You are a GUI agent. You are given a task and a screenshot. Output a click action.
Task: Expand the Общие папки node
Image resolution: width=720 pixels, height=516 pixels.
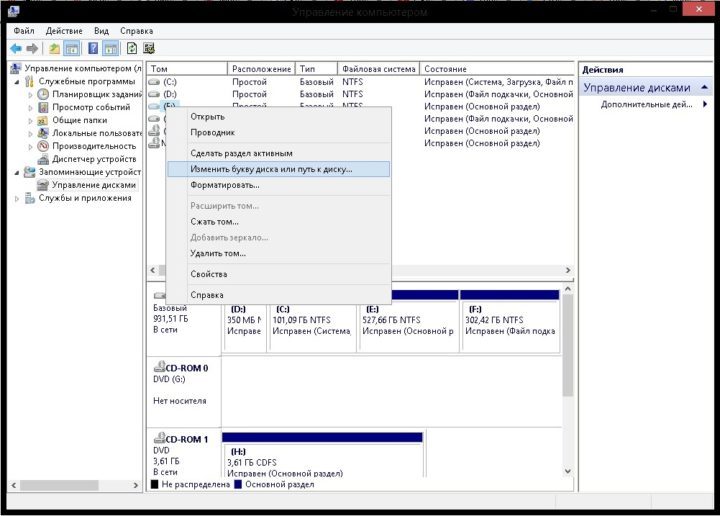point(31,121)
